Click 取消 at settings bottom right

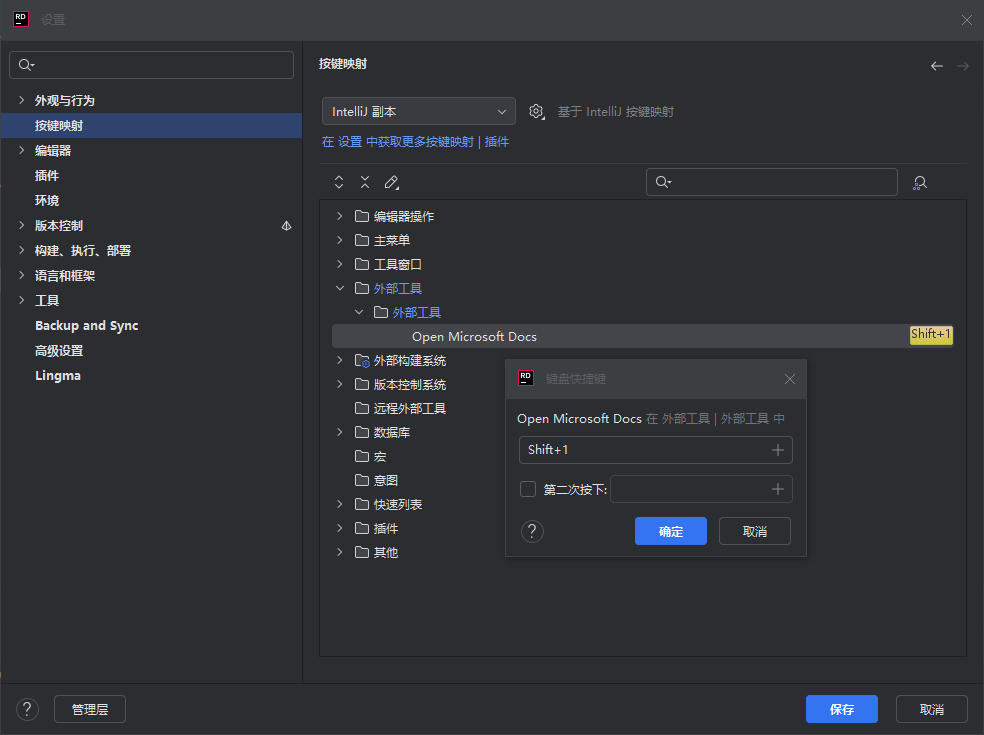tap(931, 709)
